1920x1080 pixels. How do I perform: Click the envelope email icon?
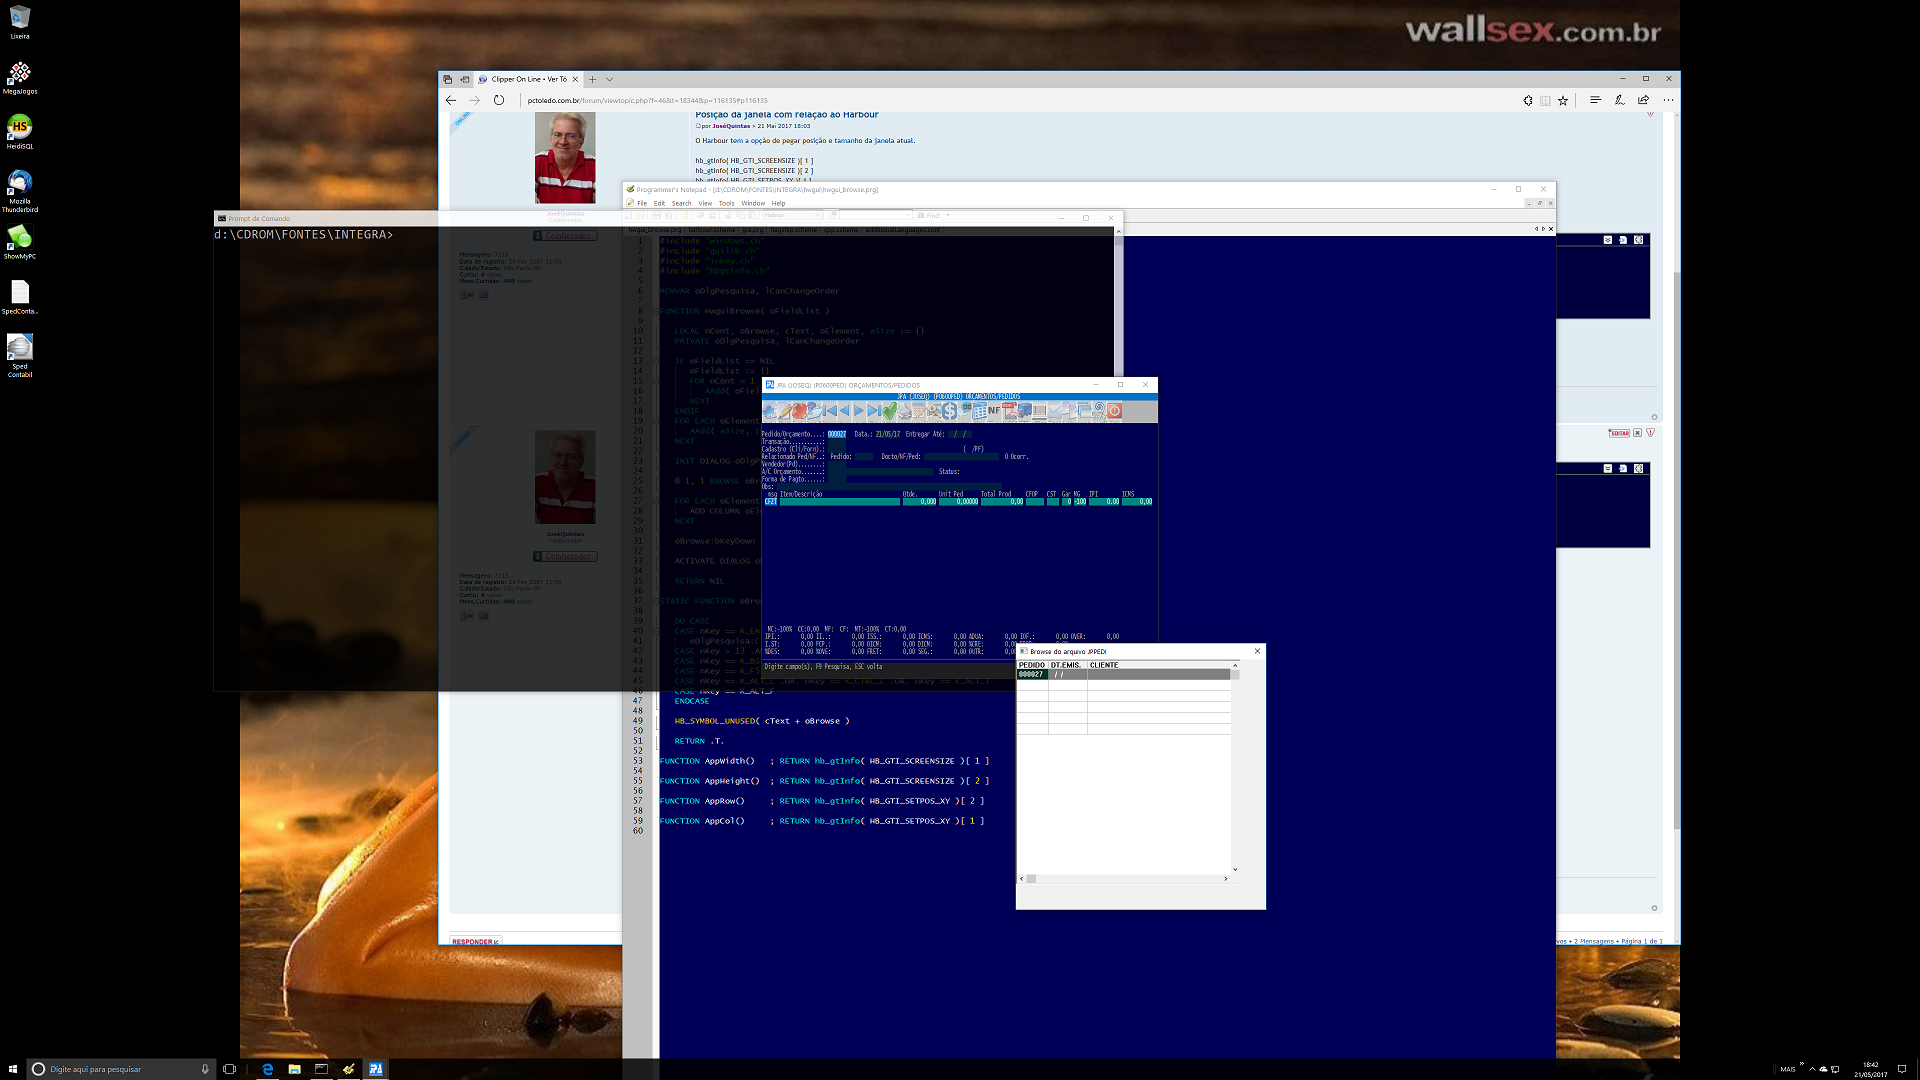(1054, 411)
